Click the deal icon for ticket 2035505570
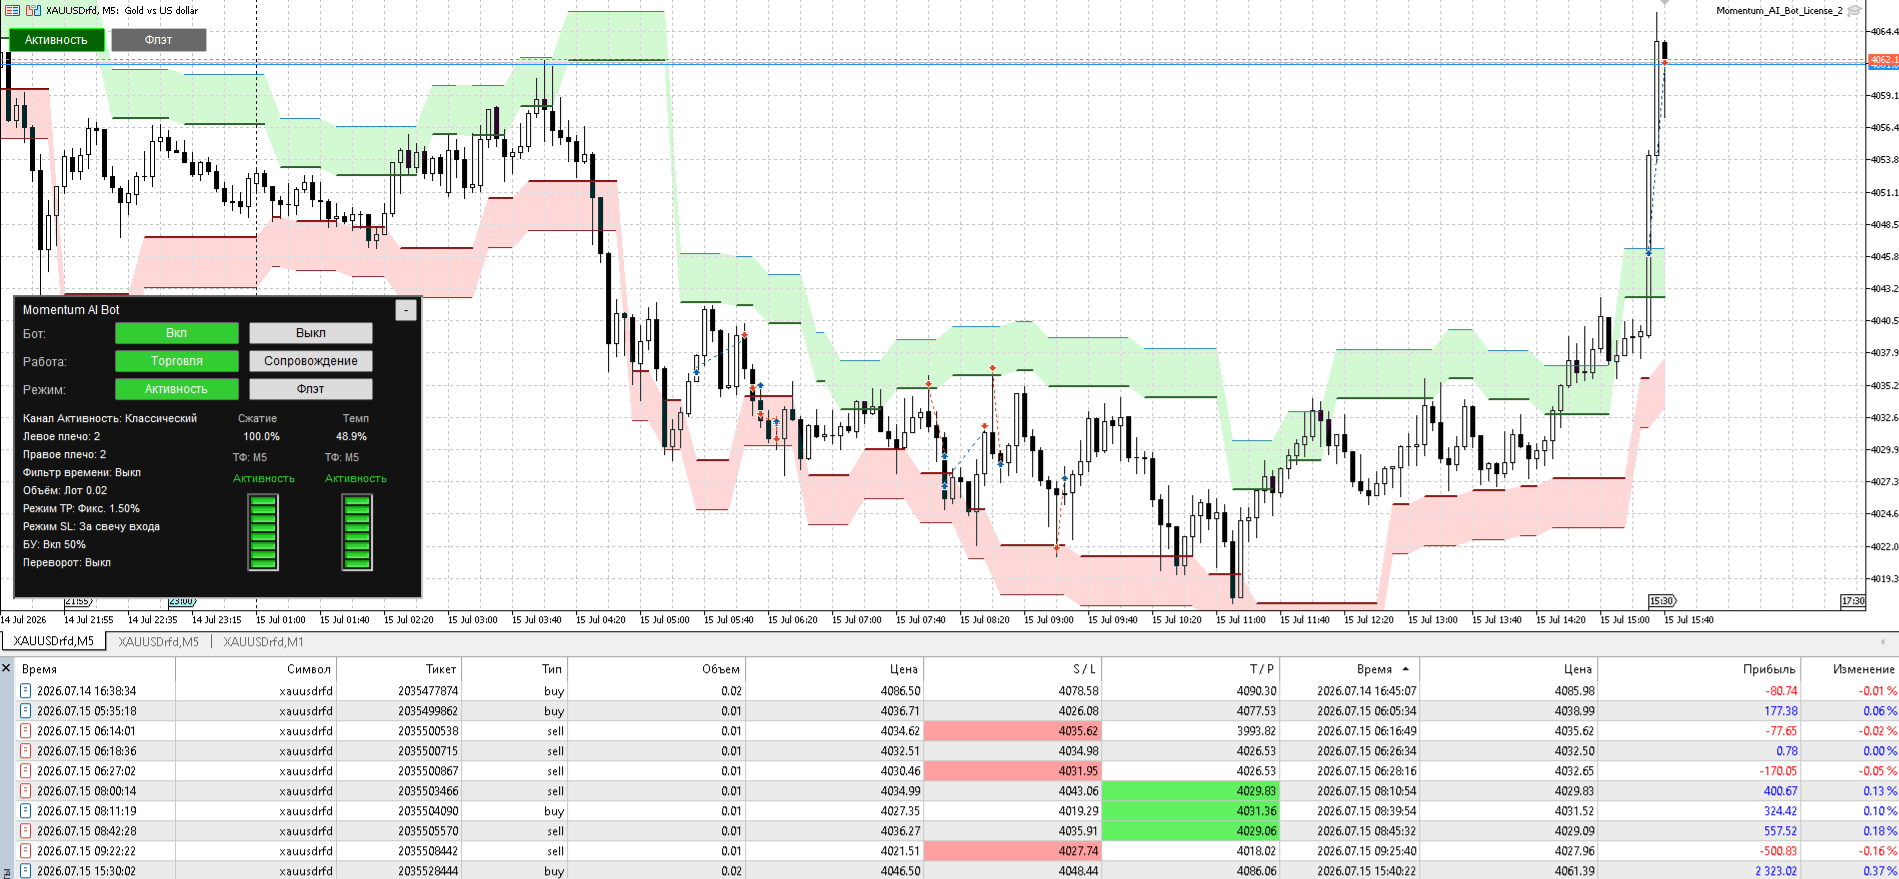 coord(26,831)
